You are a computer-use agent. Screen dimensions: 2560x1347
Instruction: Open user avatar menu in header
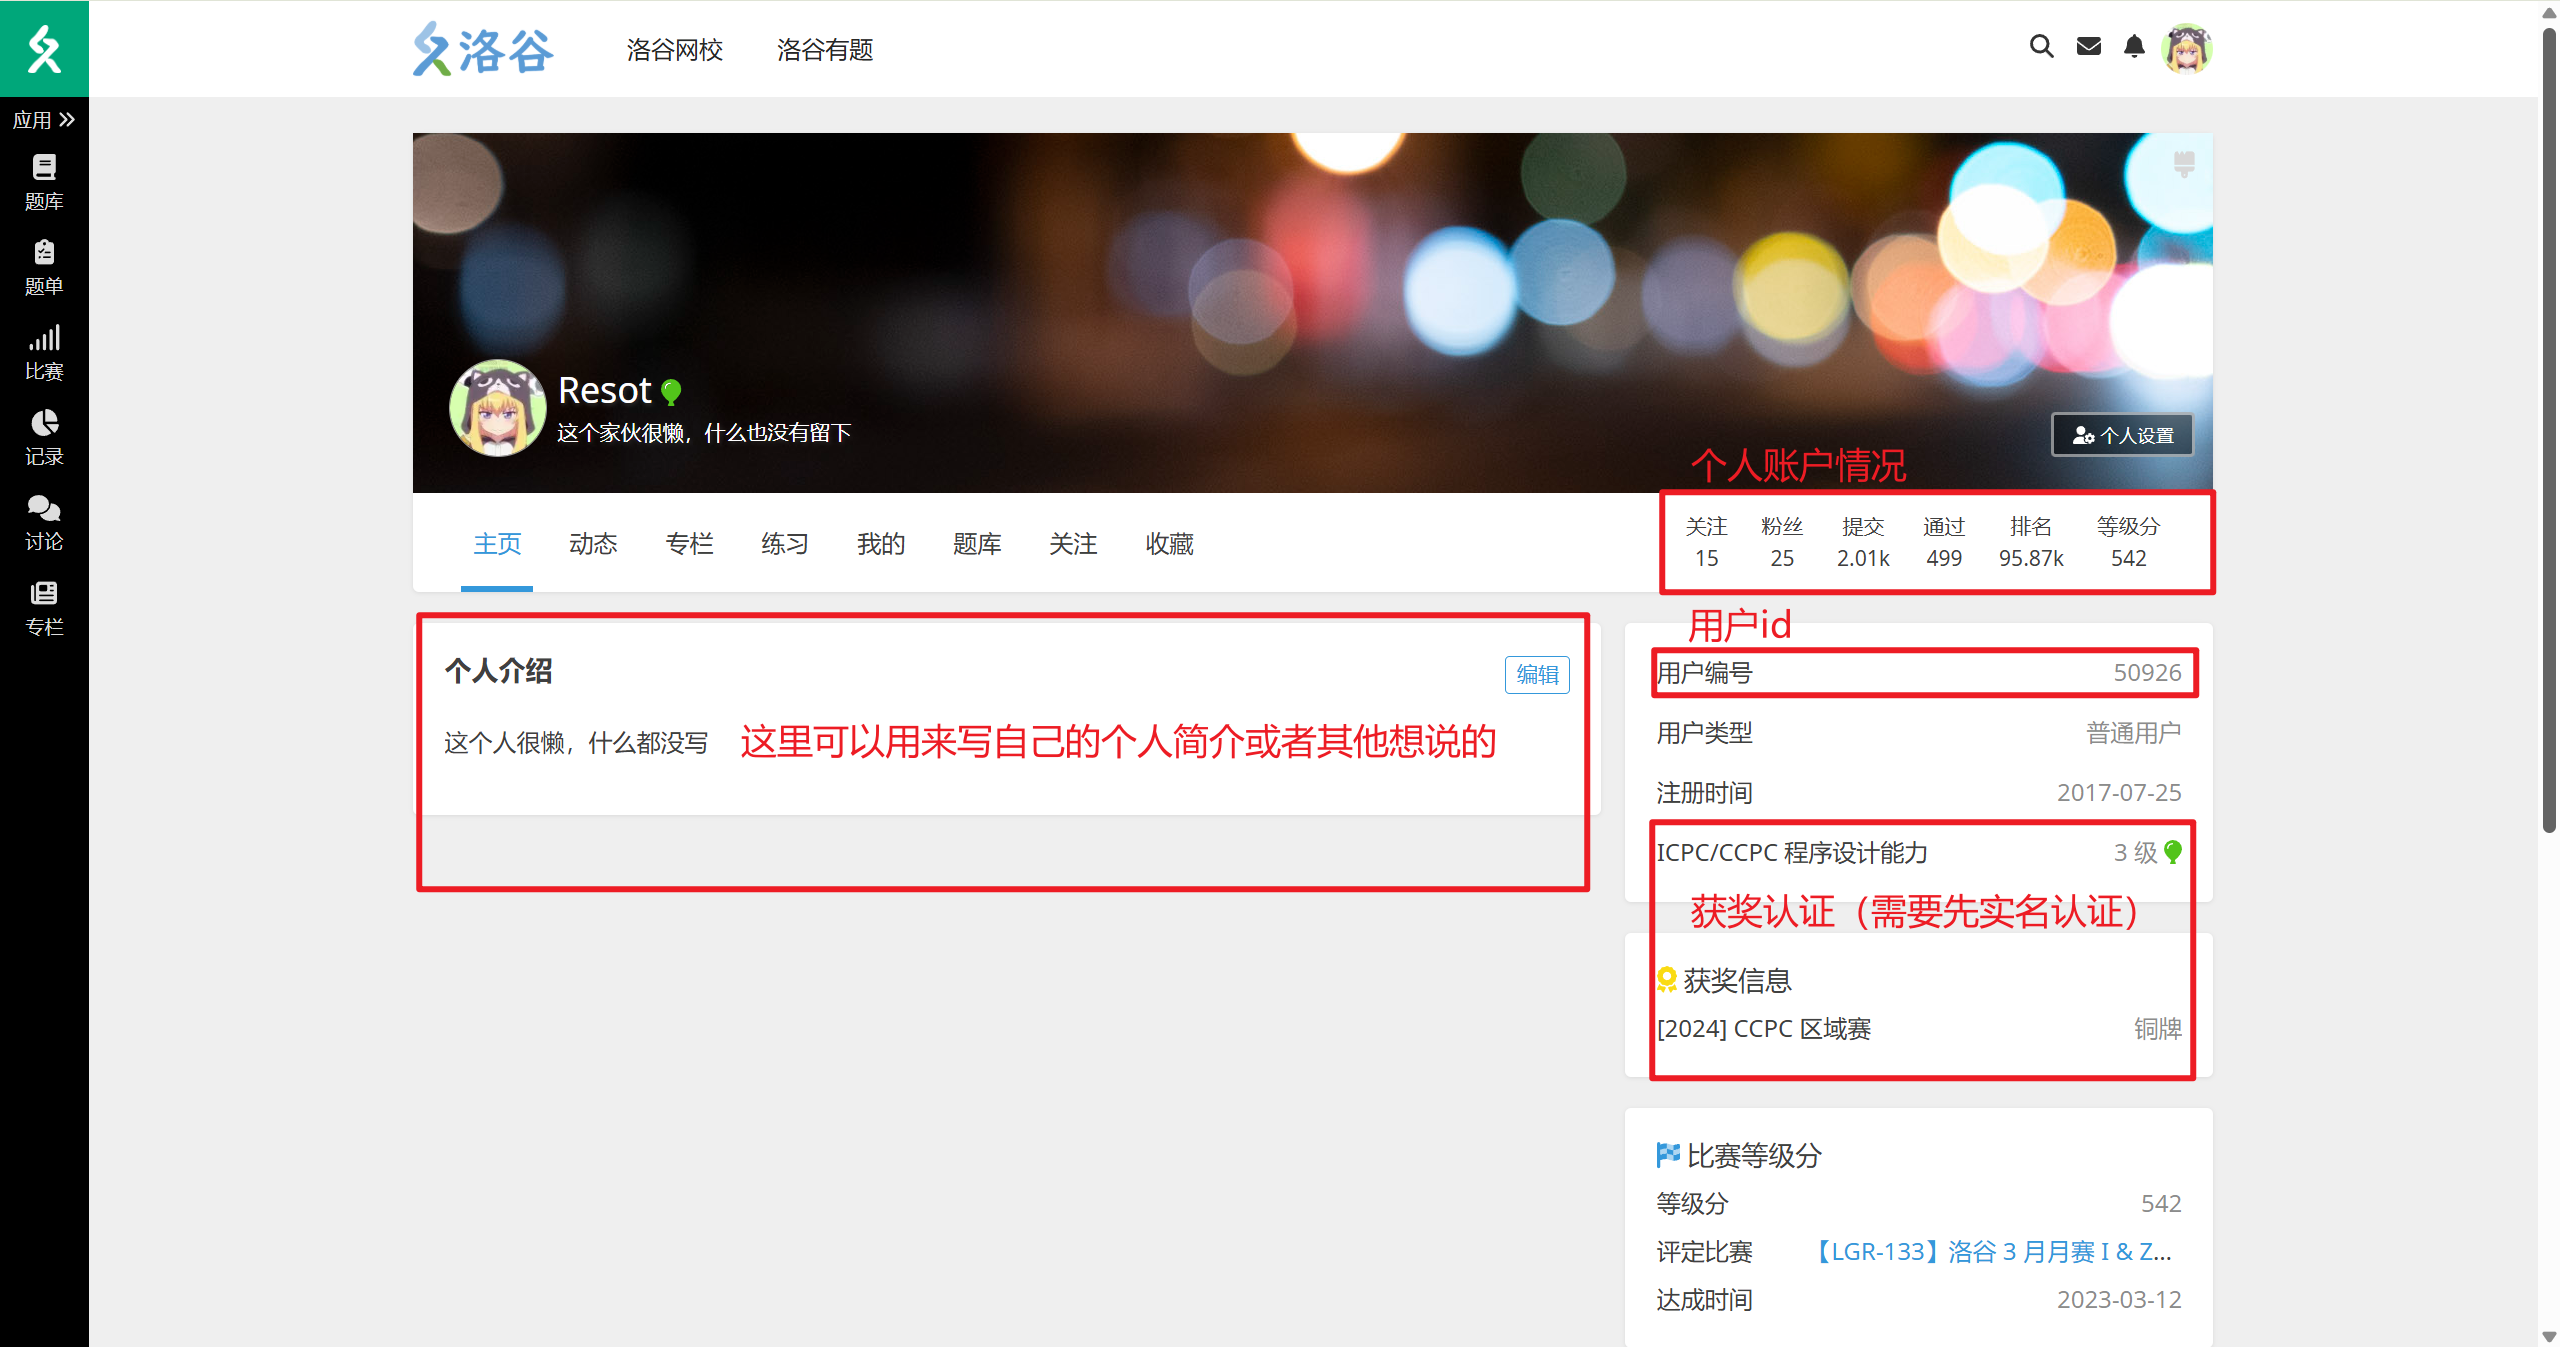coord(2186,48)
